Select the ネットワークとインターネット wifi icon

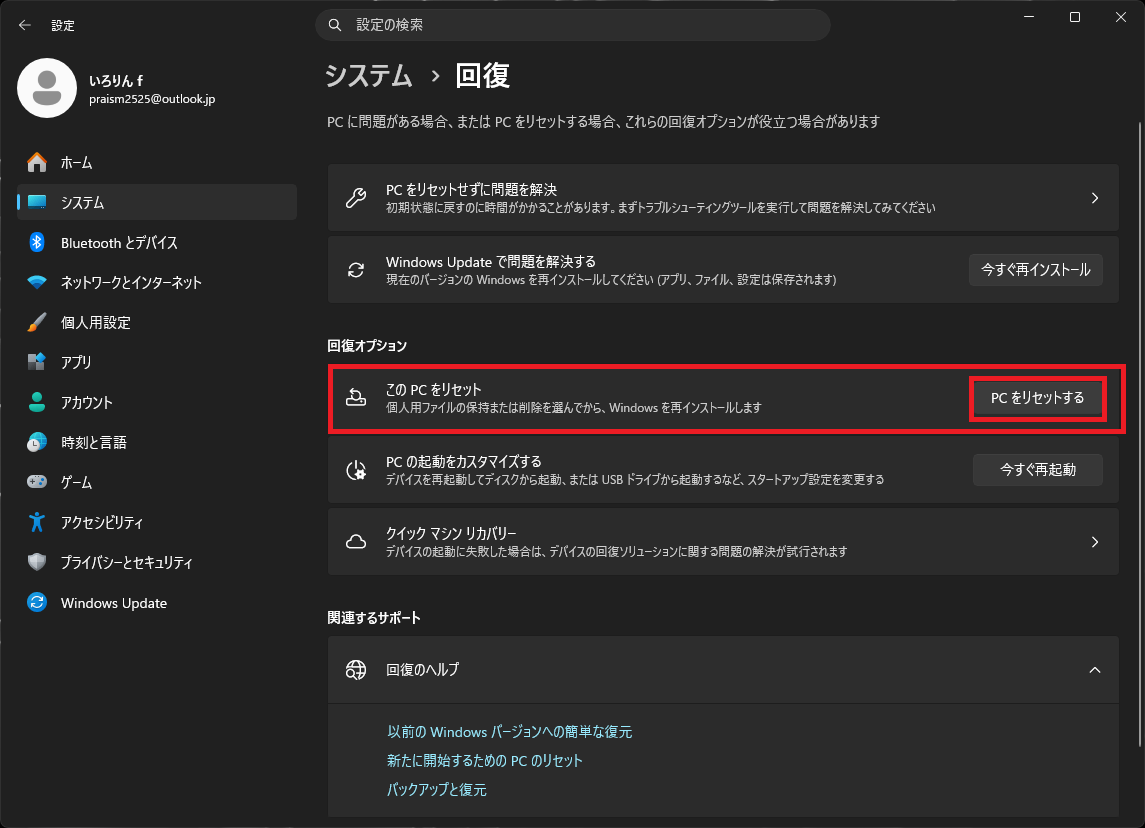(x=37, y=282)
